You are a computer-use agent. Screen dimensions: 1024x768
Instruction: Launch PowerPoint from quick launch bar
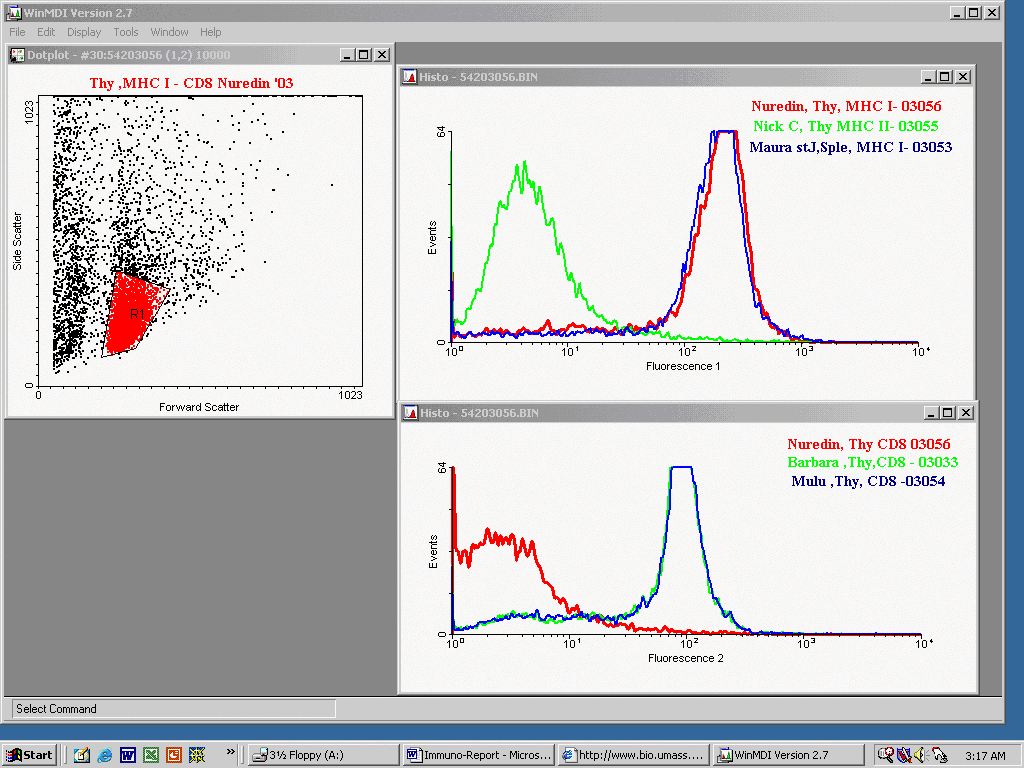coord(173,754)
